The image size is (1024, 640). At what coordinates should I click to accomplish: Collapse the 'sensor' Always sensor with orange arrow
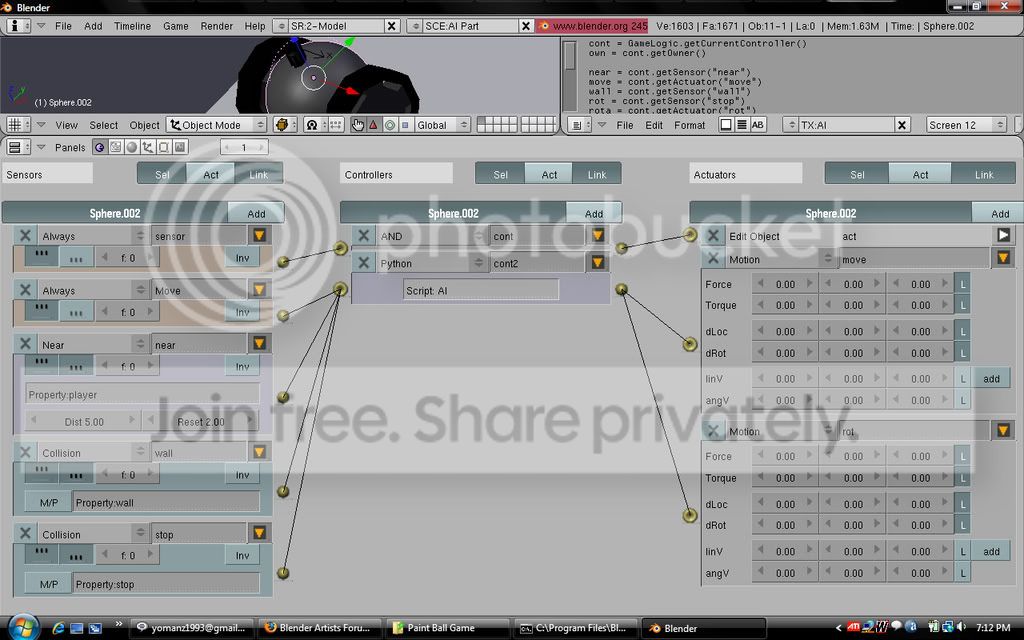259,235
